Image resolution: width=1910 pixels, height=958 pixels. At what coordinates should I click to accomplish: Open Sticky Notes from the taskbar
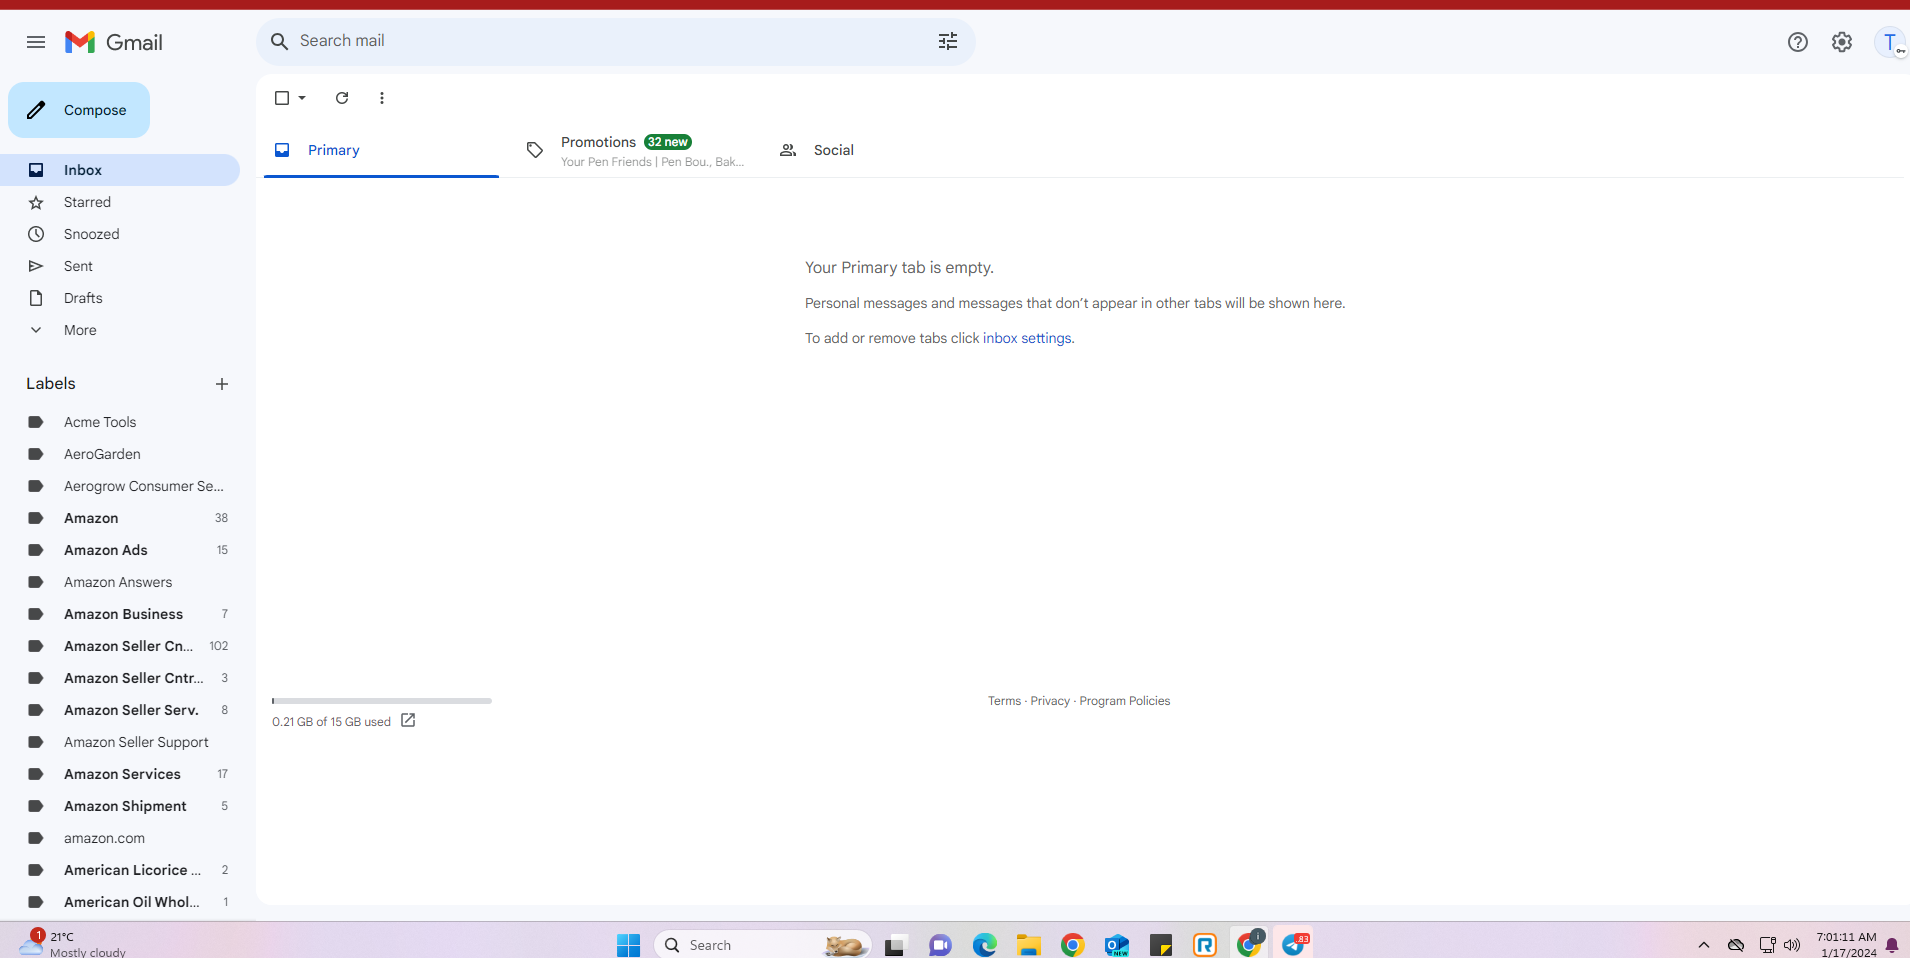coord(1161,945)
